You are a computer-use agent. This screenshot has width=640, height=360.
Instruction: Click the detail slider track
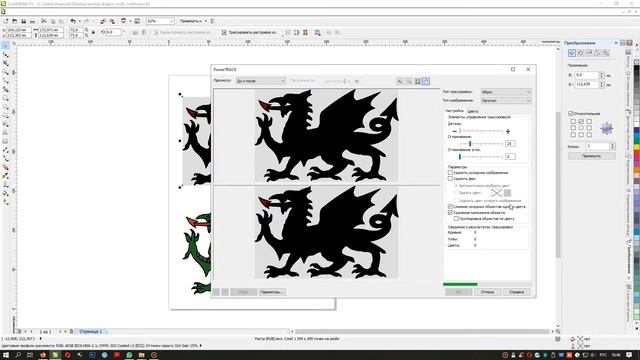(x=480, y=131)
